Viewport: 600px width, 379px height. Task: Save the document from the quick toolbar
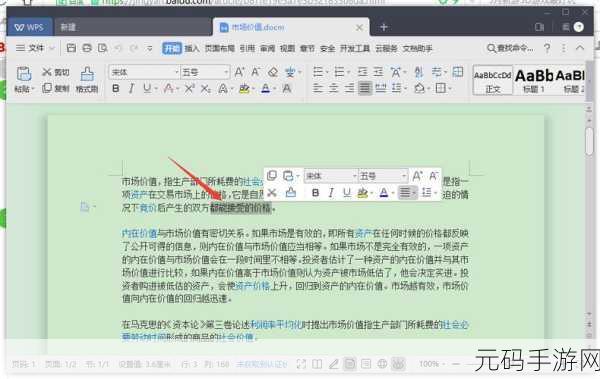tap(71, 48)
